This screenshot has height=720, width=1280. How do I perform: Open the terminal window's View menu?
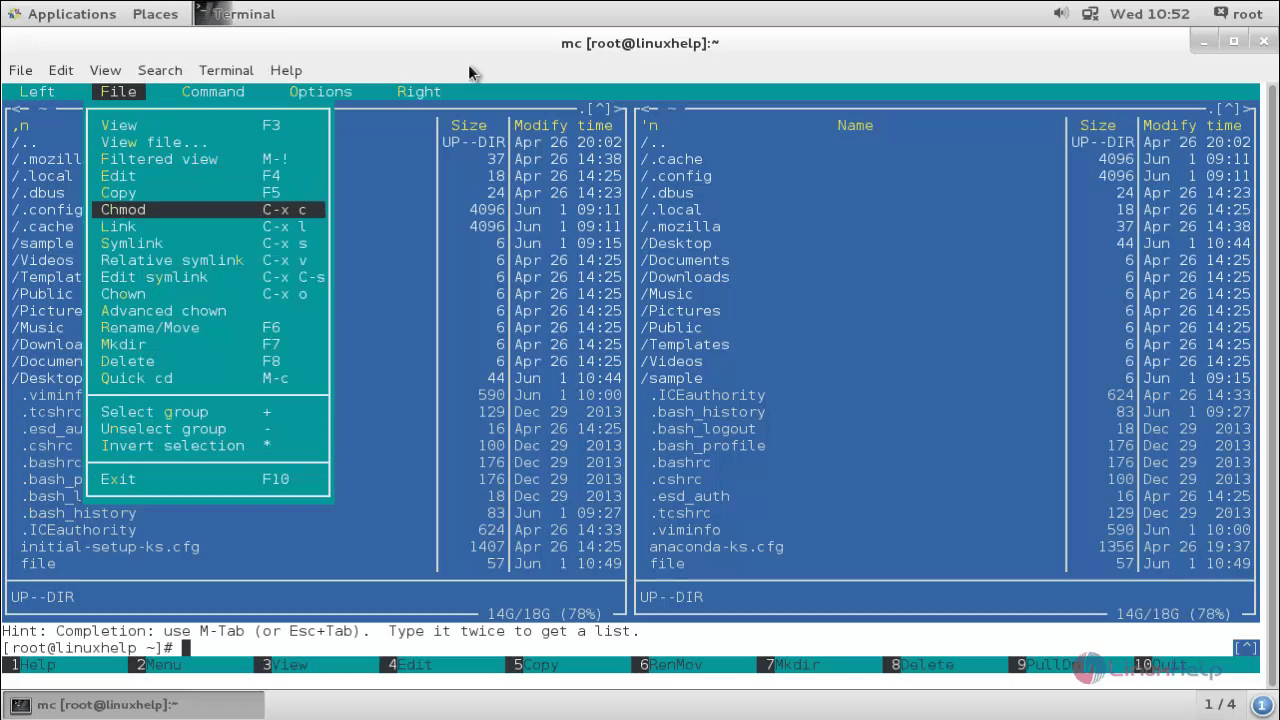pyautogui.click(x=105, y=70)
